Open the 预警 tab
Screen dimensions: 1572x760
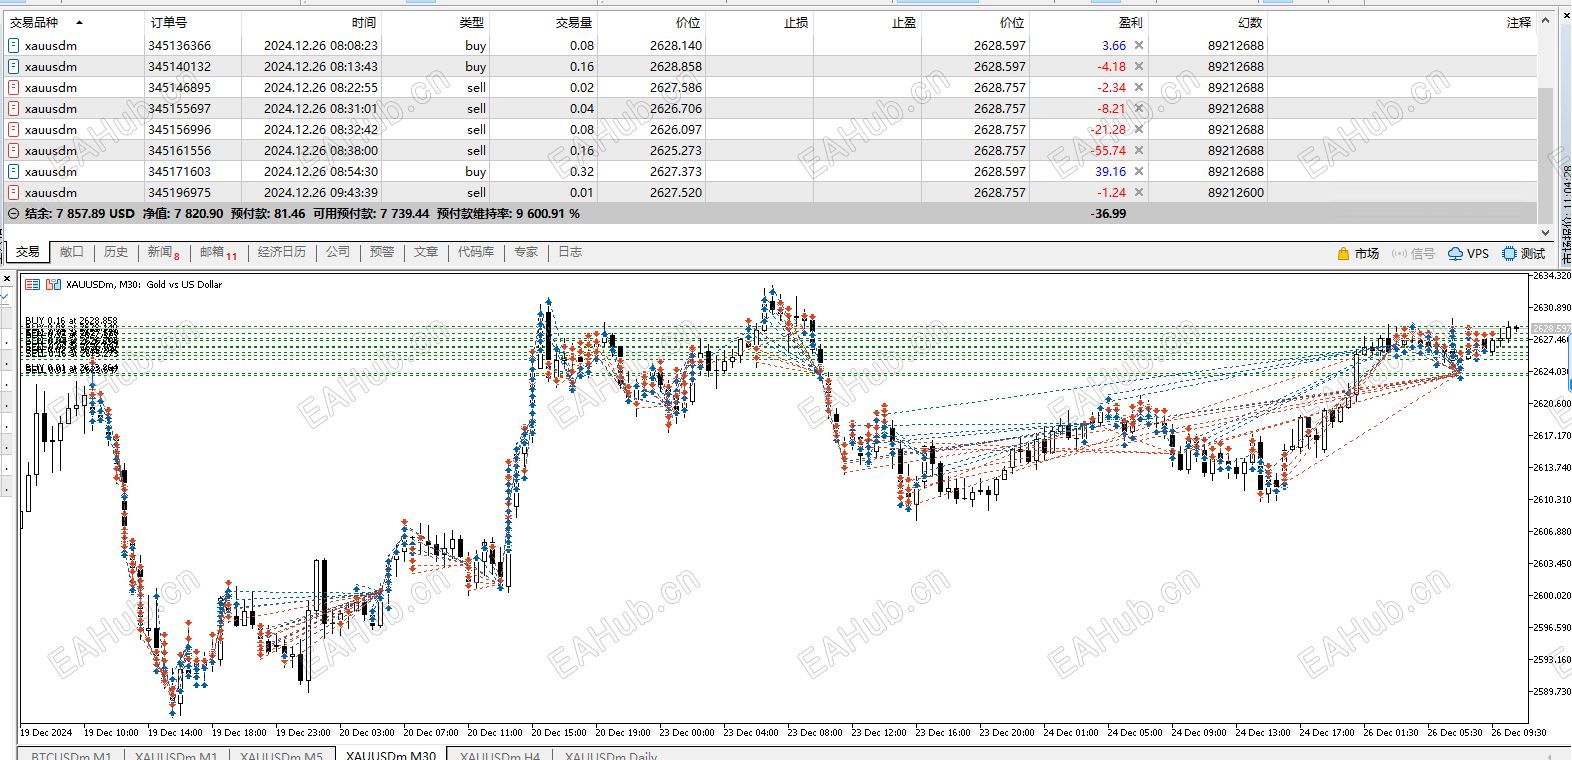(382, 252)
